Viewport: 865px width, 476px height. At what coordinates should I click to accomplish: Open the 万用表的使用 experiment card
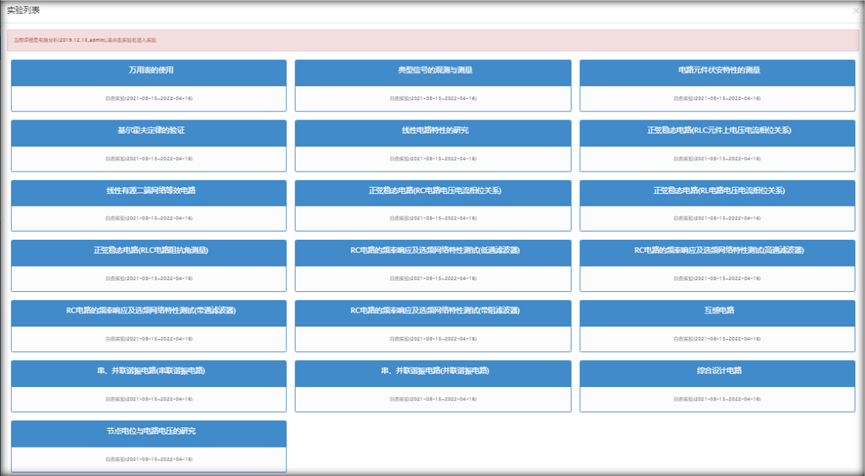coord(148,71)
